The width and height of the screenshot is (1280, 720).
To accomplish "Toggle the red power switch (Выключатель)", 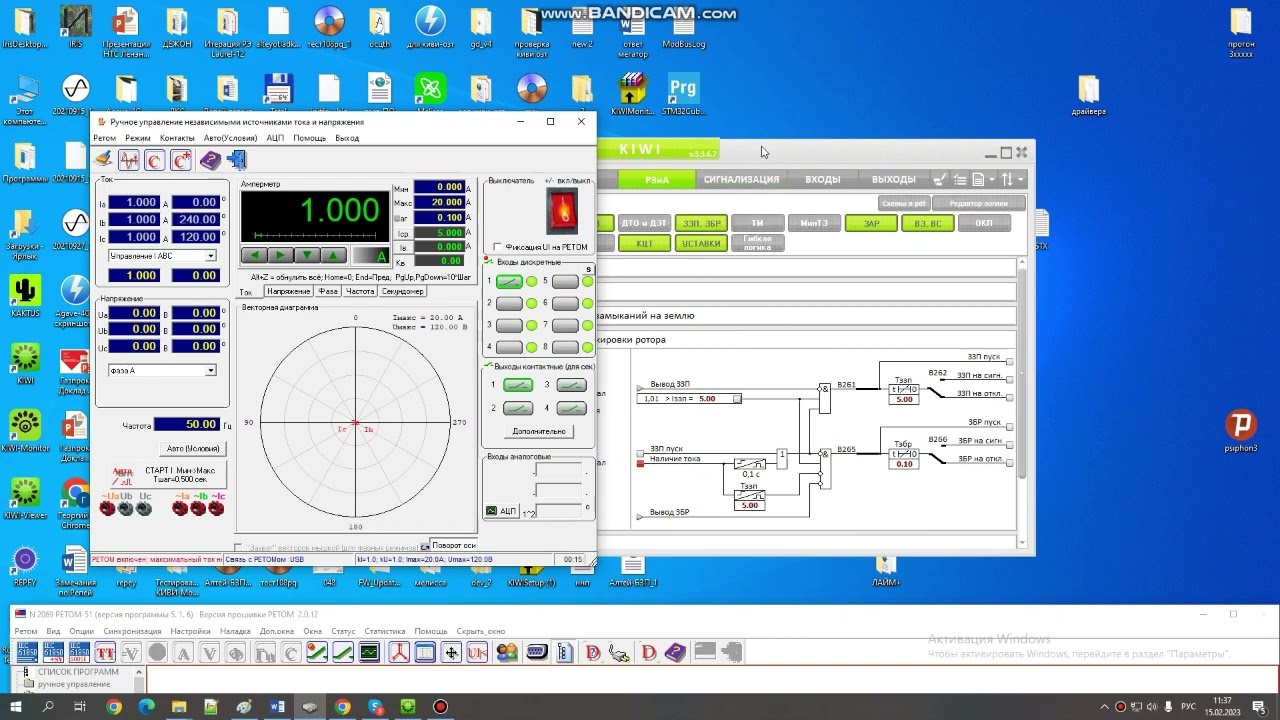I will click(x=561, y=211).
